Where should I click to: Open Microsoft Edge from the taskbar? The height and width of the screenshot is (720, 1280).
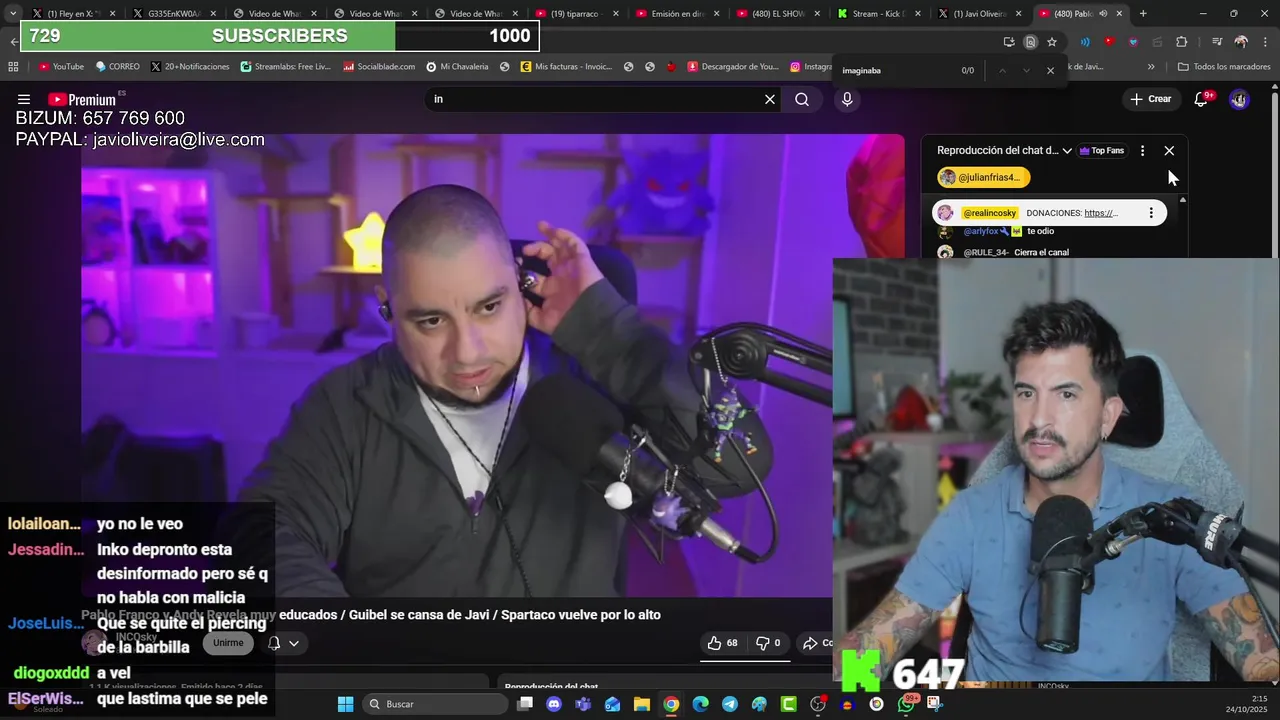(x=701, y=704)
